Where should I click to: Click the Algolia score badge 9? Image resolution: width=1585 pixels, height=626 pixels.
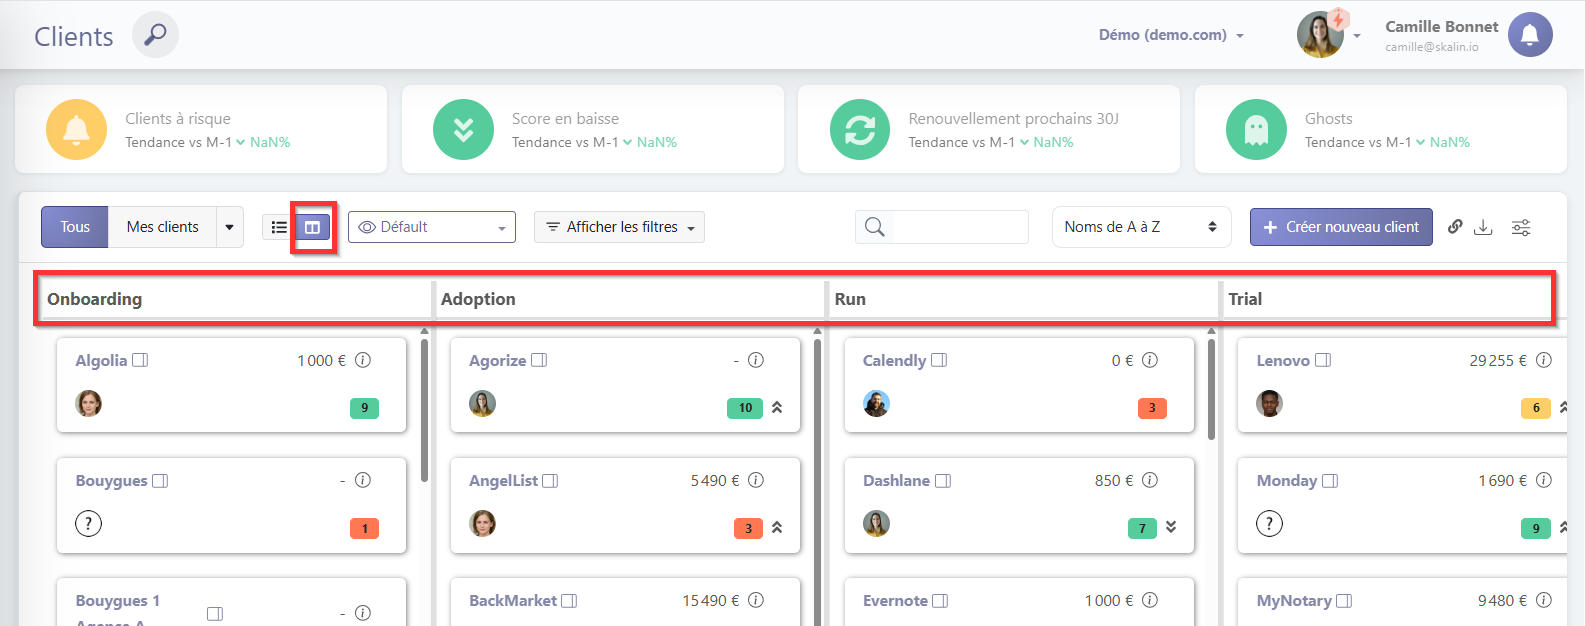click(x=364, y=408)
